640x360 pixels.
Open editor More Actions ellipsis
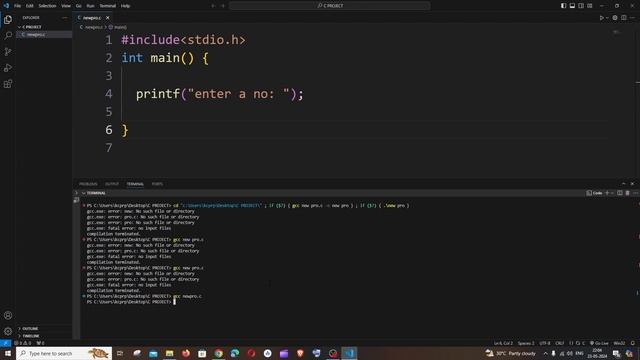tap(632, 18)
